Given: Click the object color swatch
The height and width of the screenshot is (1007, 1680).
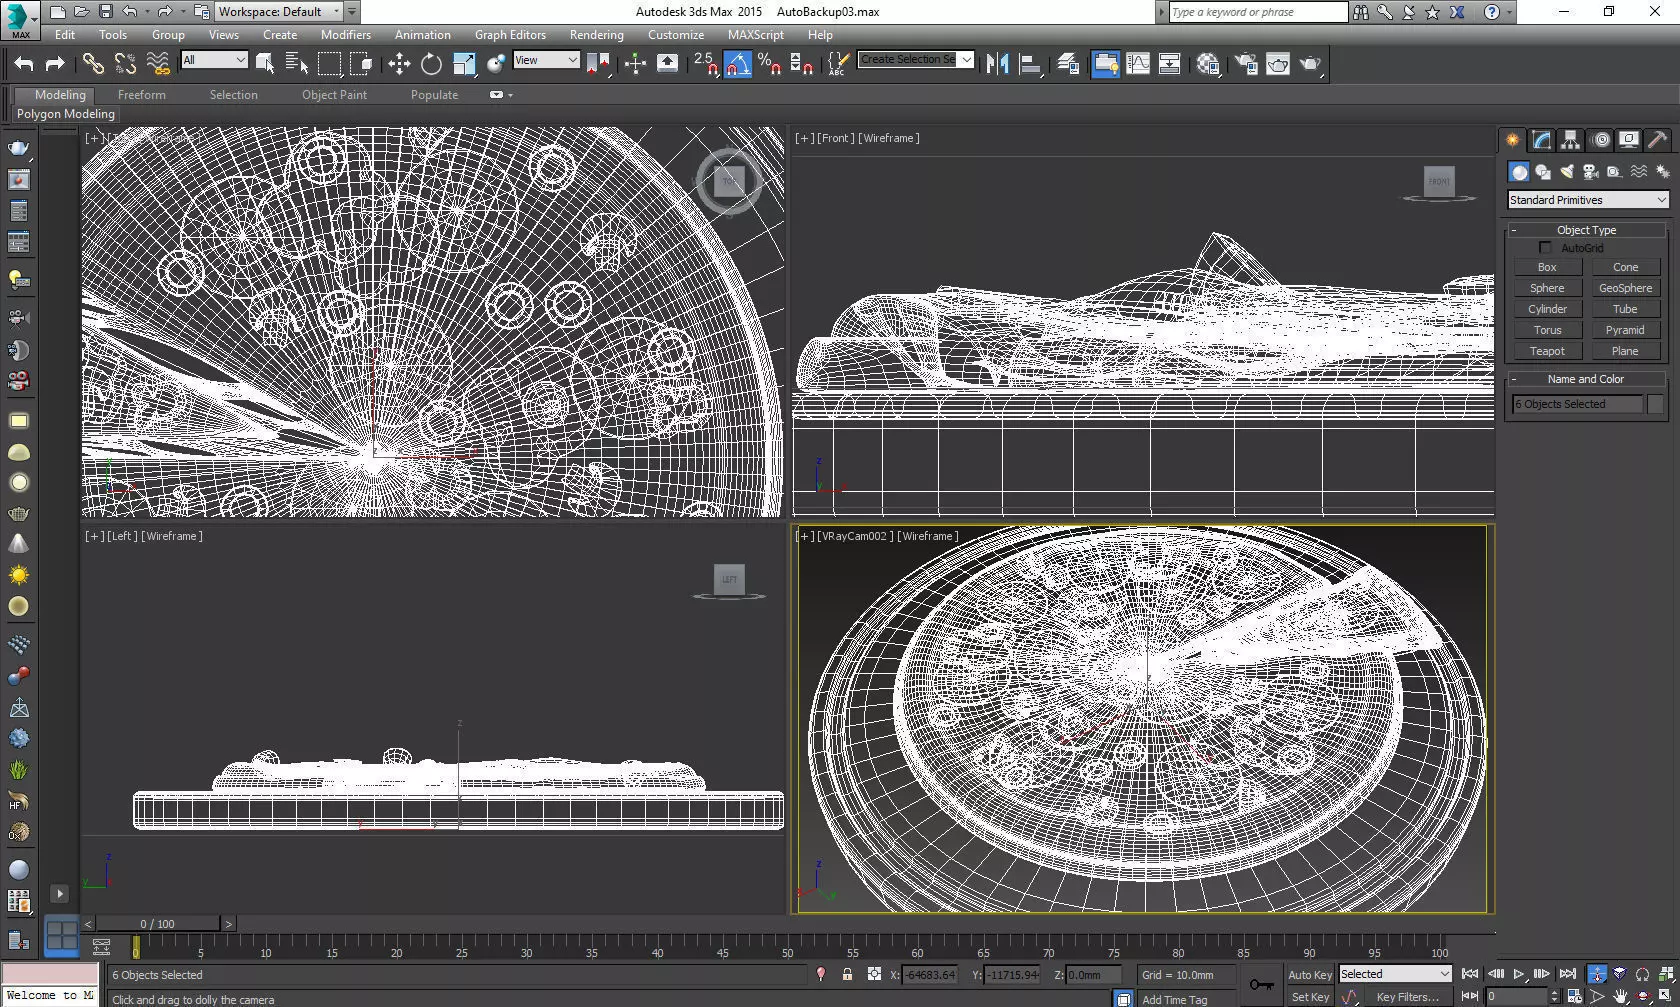Looking at the screenshot, I should pos(1655,404).
